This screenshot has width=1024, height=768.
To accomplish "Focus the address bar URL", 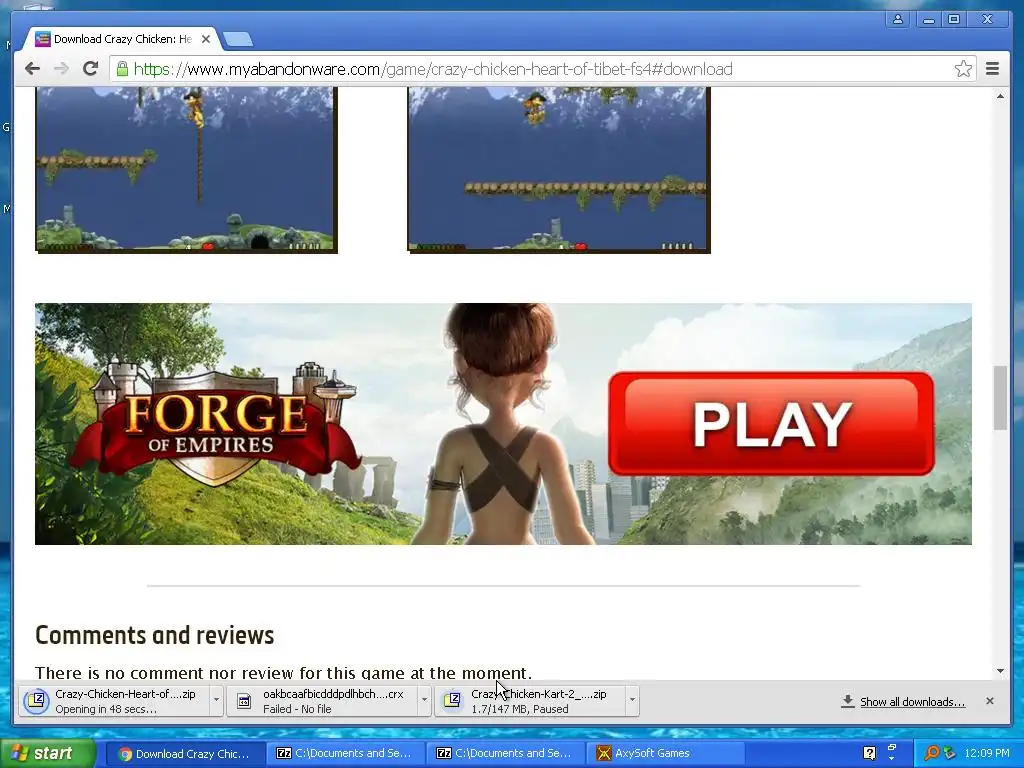I will click(x=432, y=69).
